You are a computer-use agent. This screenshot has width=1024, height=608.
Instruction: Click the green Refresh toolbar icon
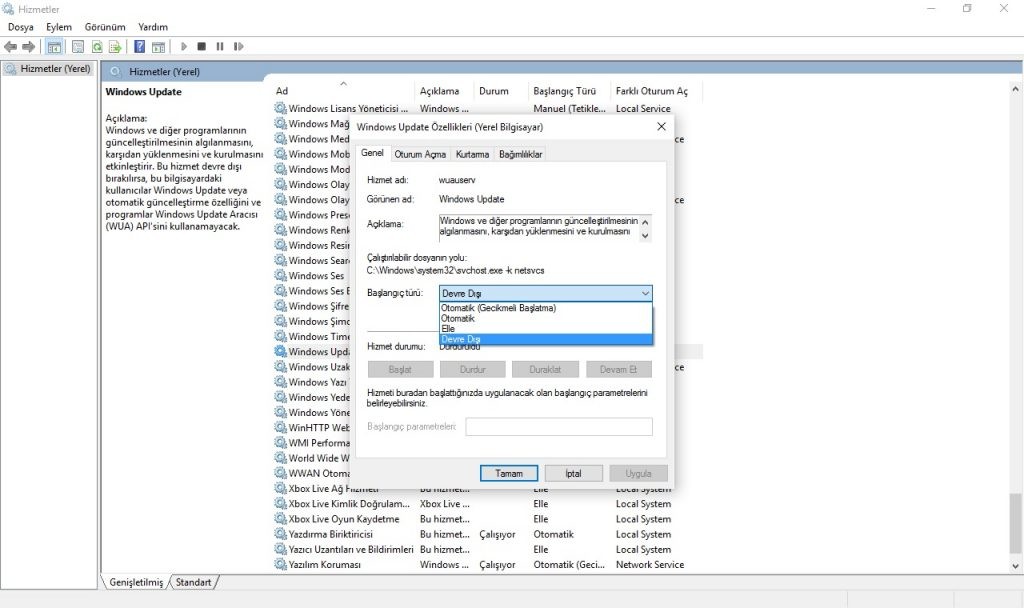coord(97,46)
